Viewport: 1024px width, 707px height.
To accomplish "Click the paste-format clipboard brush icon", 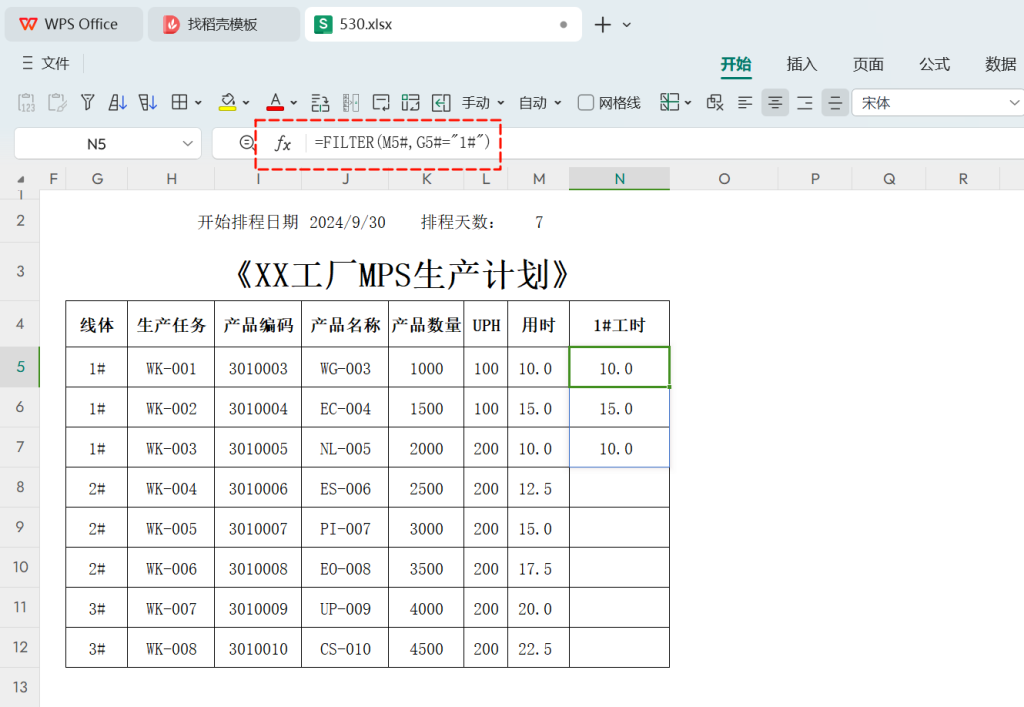I will click(x=57, y=102).
